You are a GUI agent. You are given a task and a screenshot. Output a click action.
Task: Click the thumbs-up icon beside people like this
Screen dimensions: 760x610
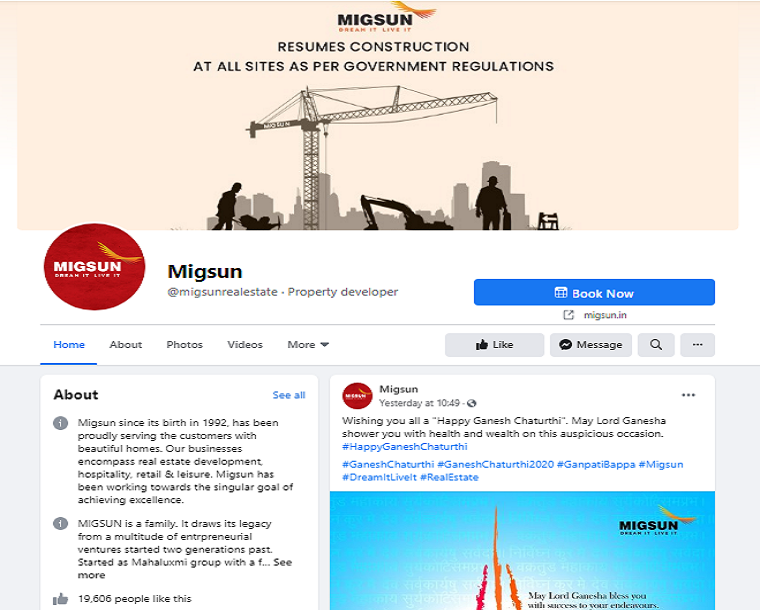tap(60, 599)
